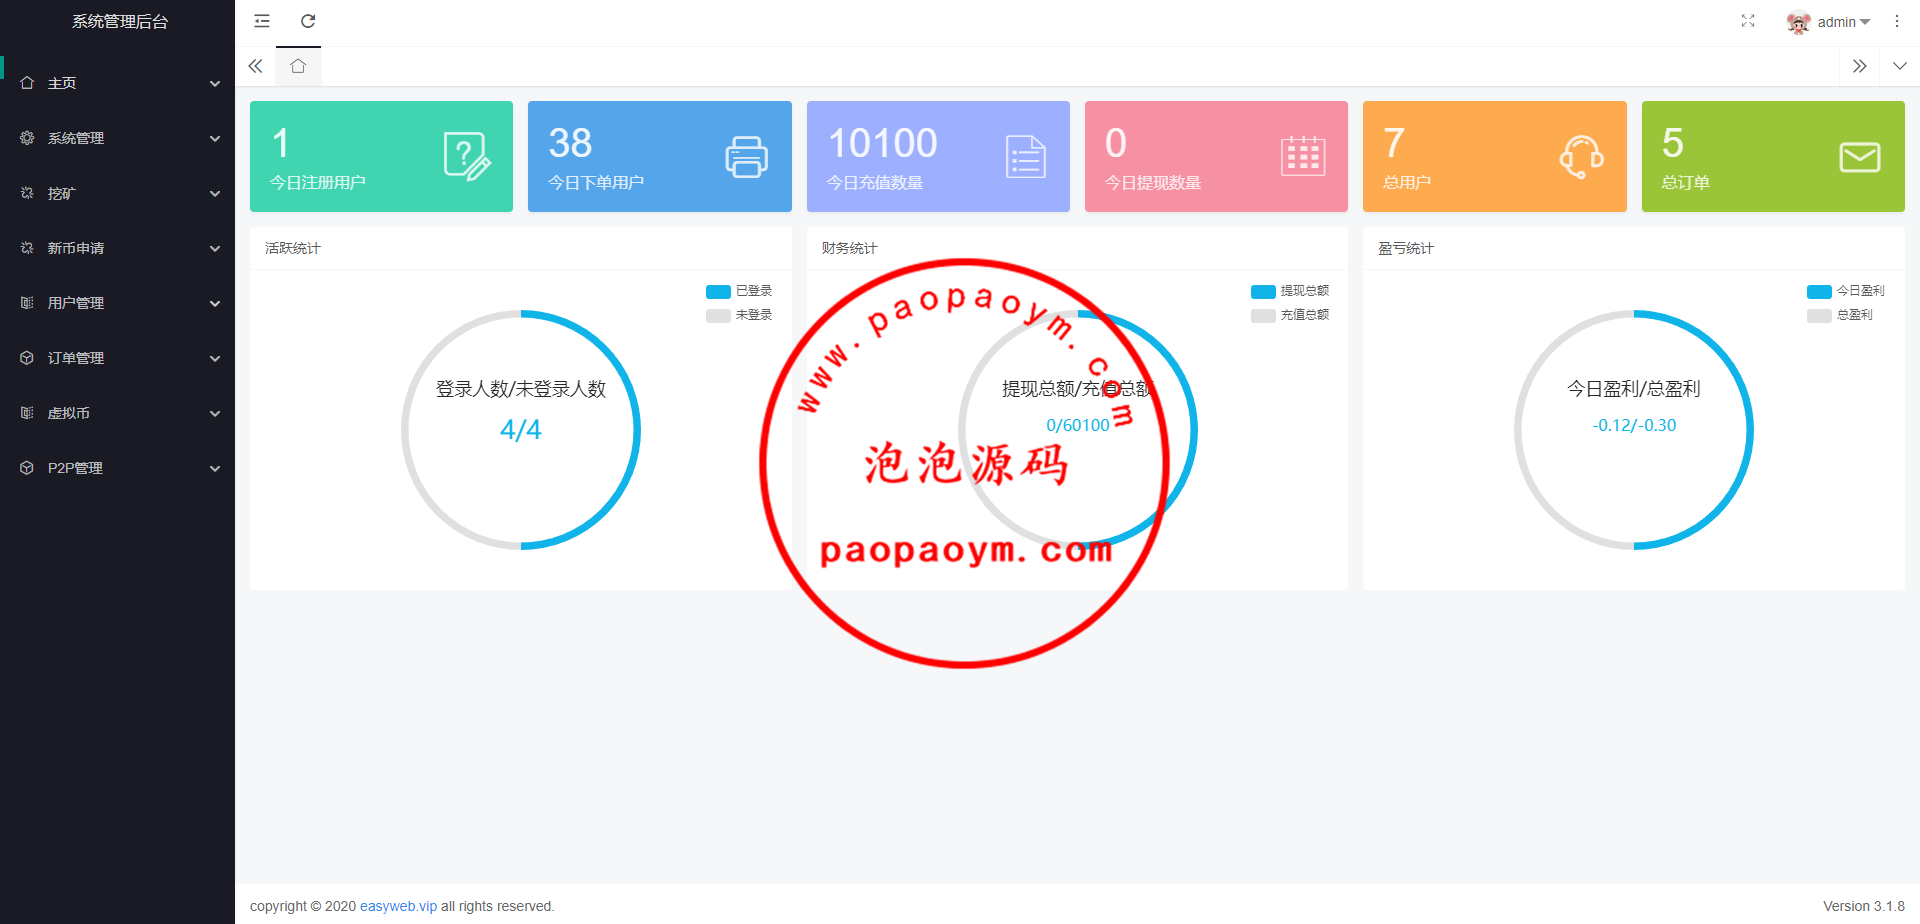The height and width of the screenshot is (924, 1920).
Task: Toggle 已登录 legend in 活跃统计 chart
Action: 739,291
